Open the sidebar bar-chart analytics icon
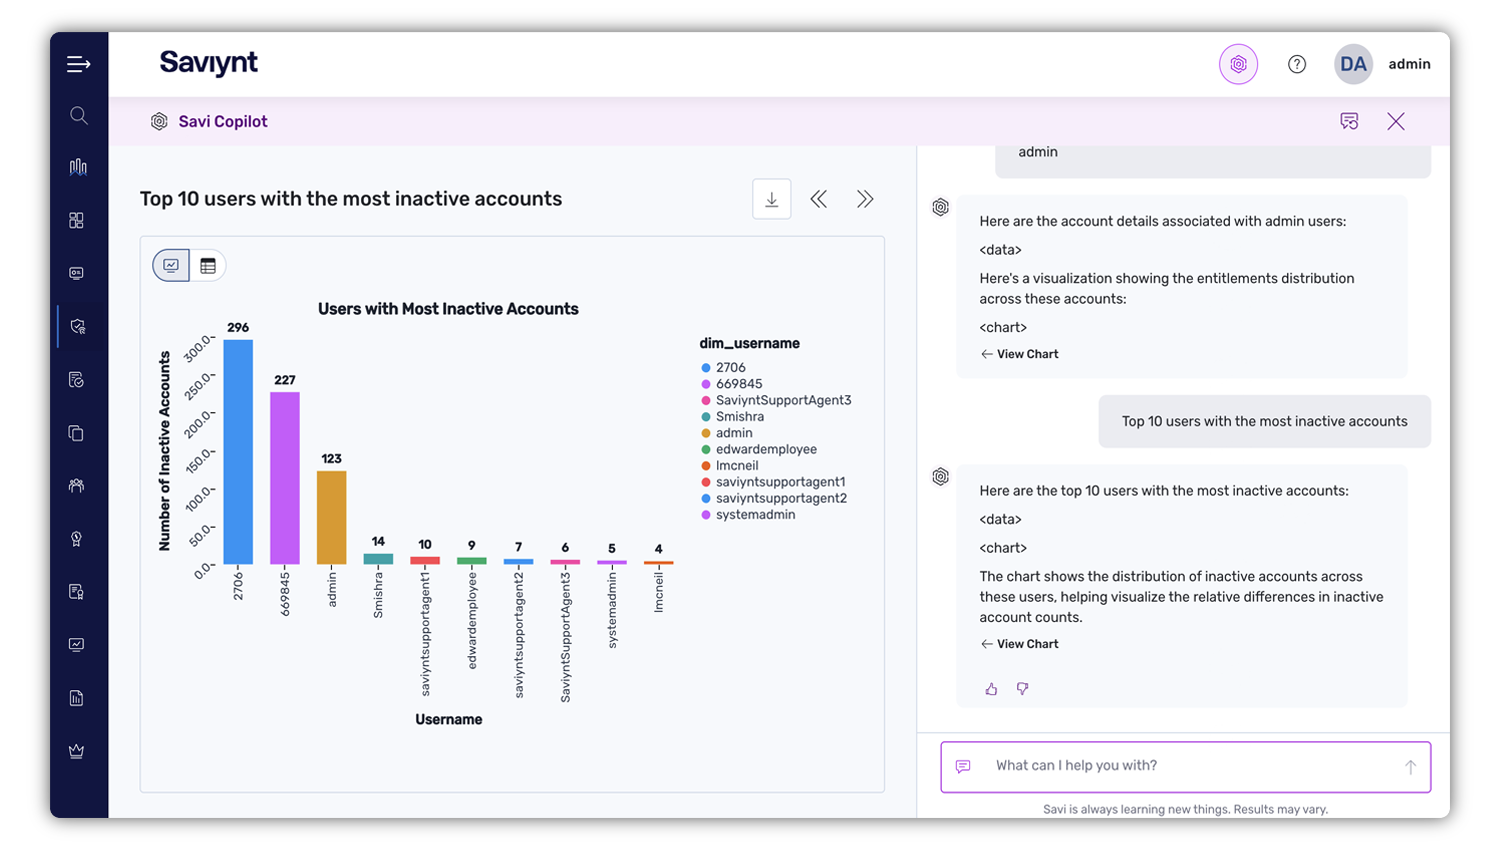Viewport: 1500px width, 850px height. coord(78,167)
